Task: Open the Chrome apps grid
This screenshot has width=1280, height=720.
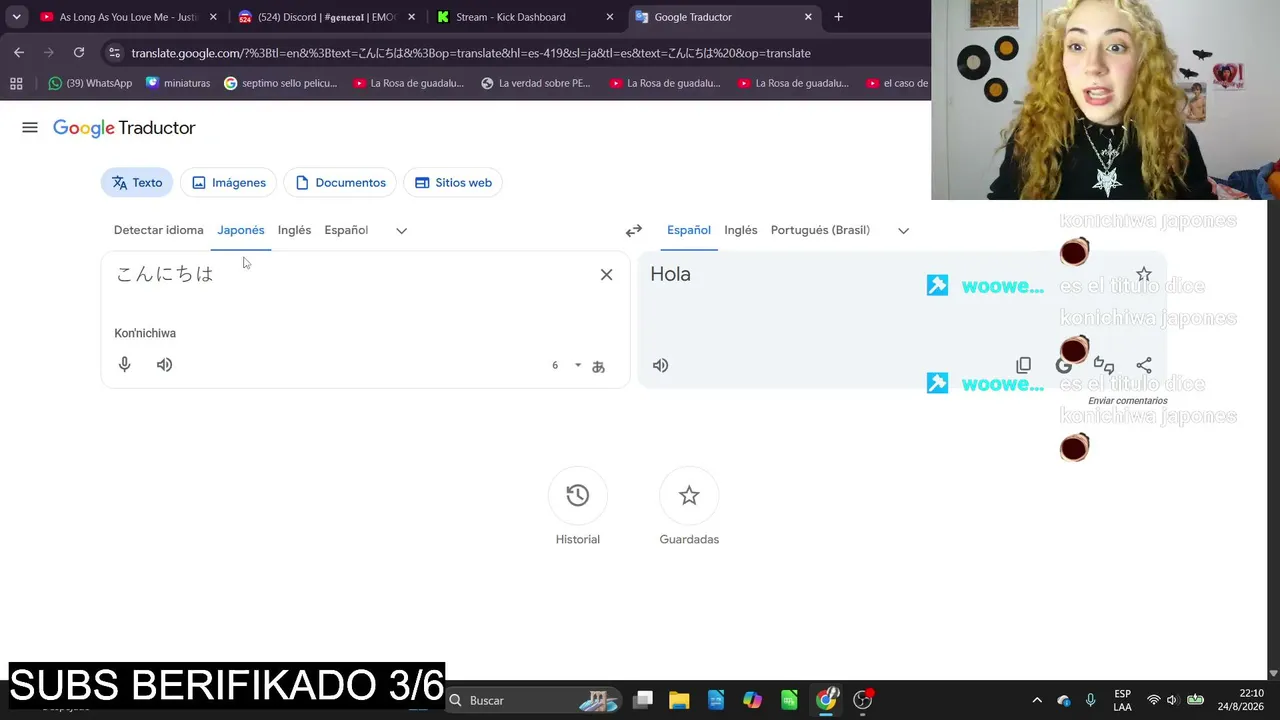Action: click(x=16, y=83)
